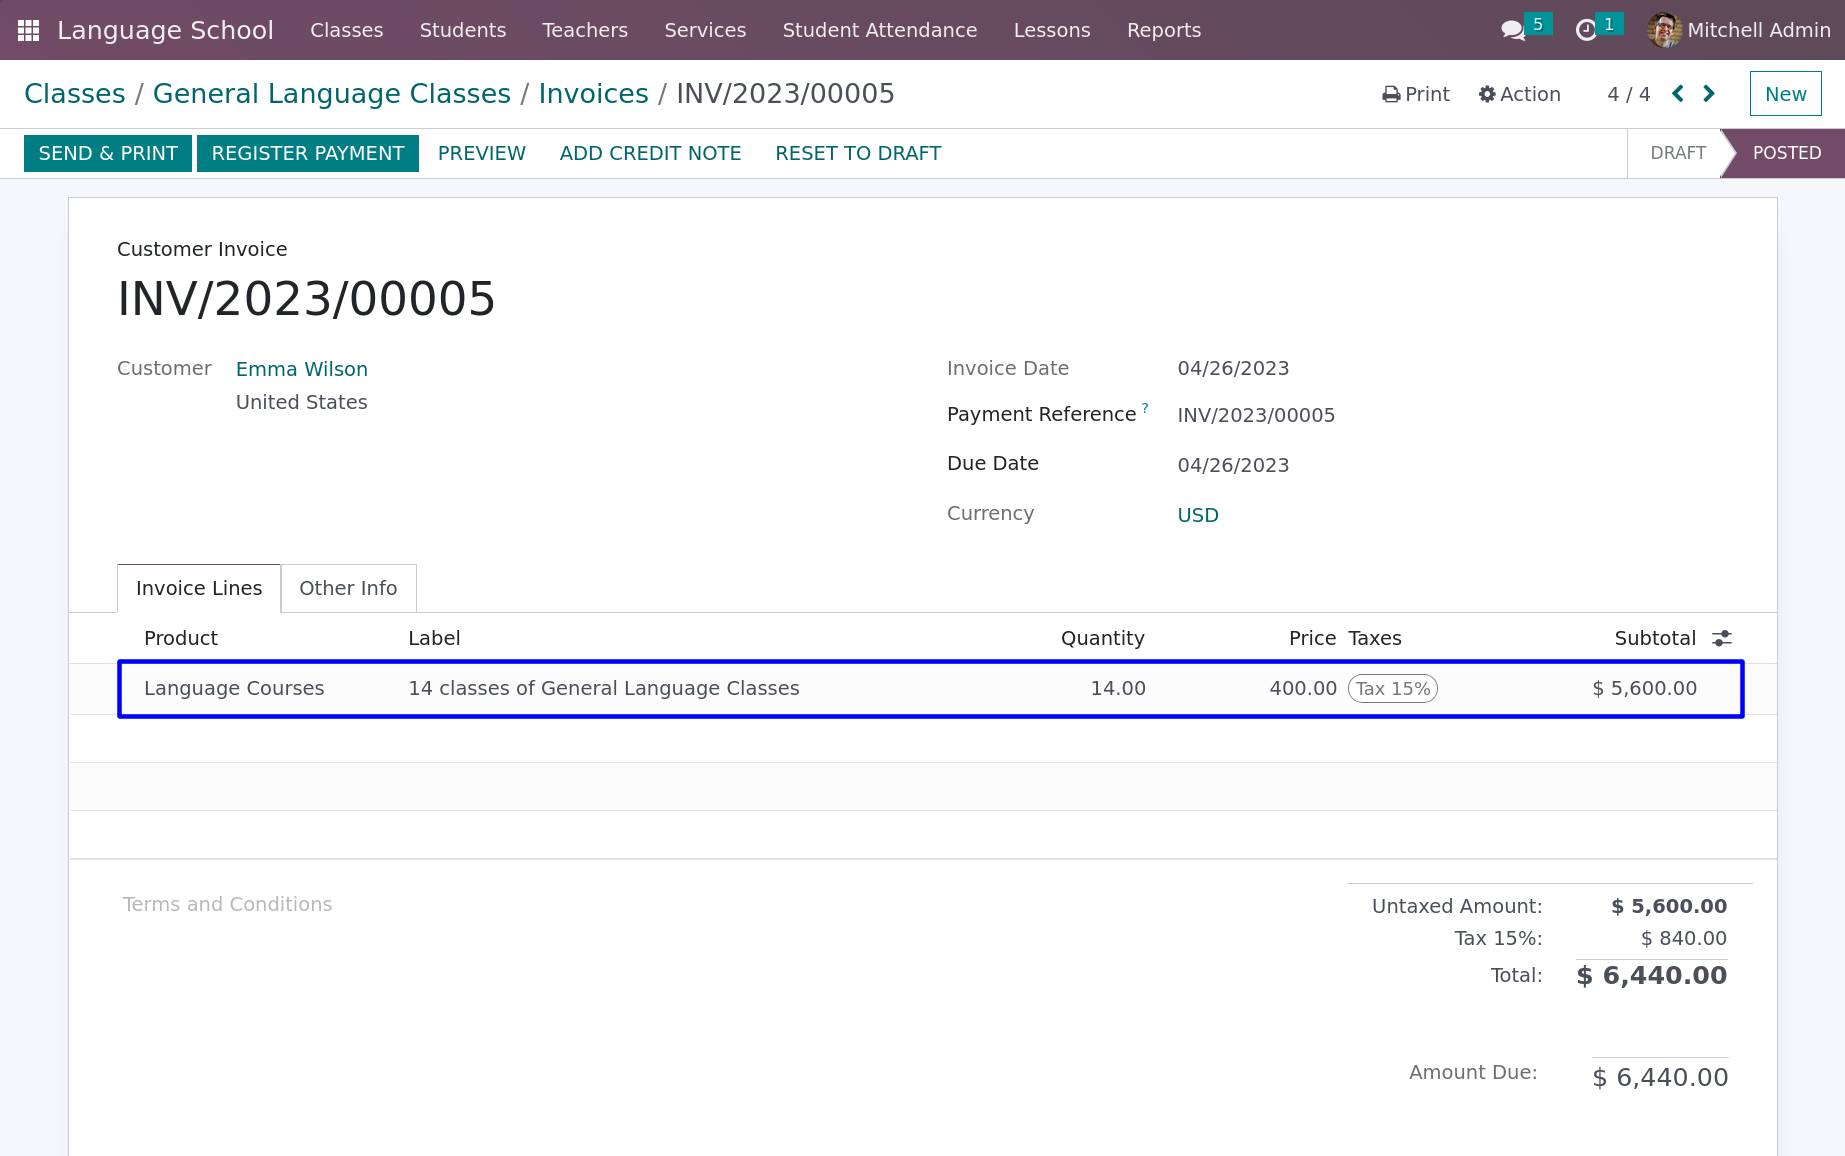Image resolution: width=1845 pixels, height=1156 pixels.
Task: Open the Action gear dropdown
Action: [x=1519, y=94]
